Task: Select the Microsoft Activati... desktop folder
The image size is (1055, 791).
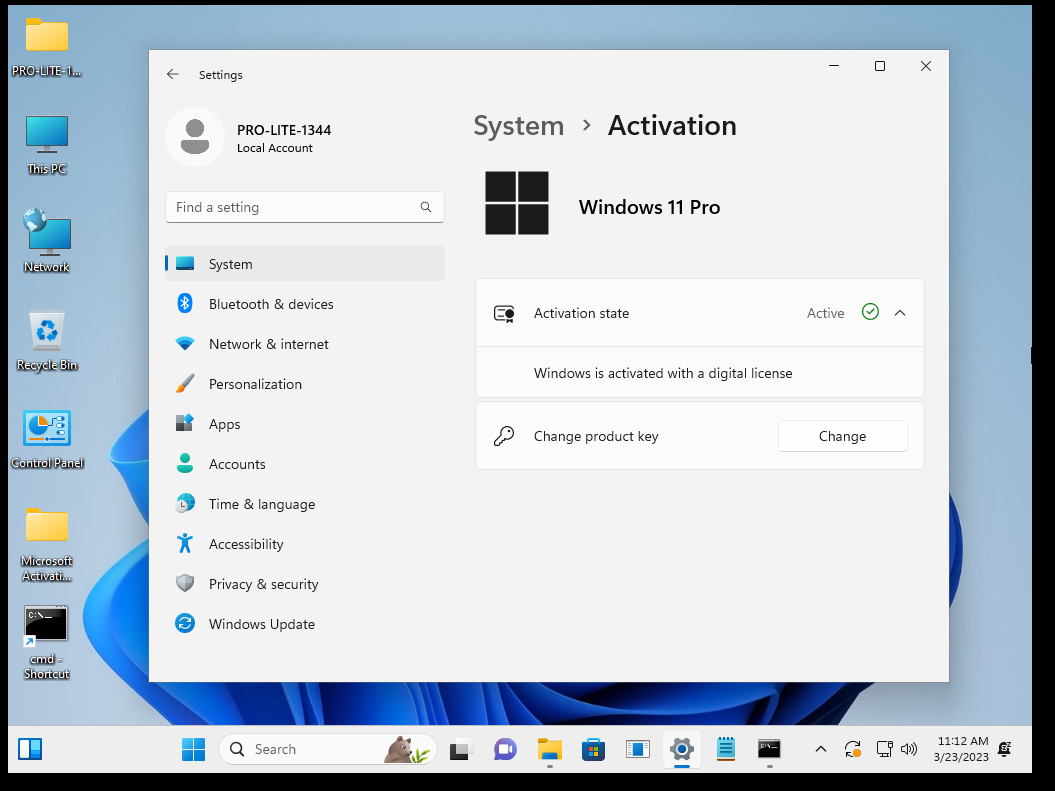Action: tap(46, 545)
